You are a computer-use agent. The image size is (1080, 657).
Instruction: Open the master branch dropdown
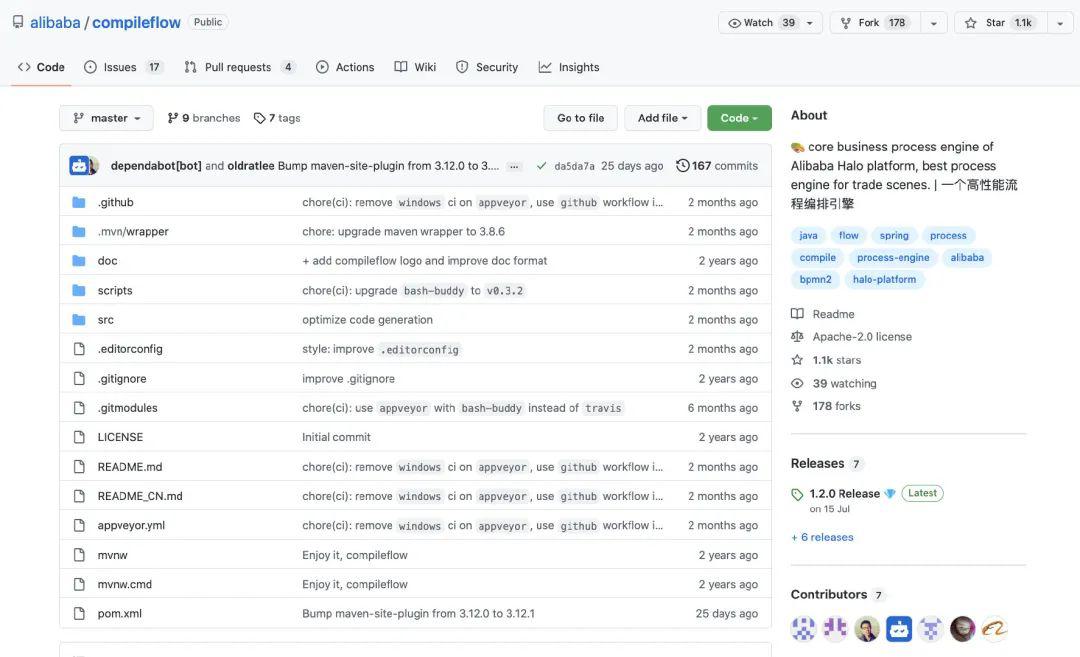point(106,118)
